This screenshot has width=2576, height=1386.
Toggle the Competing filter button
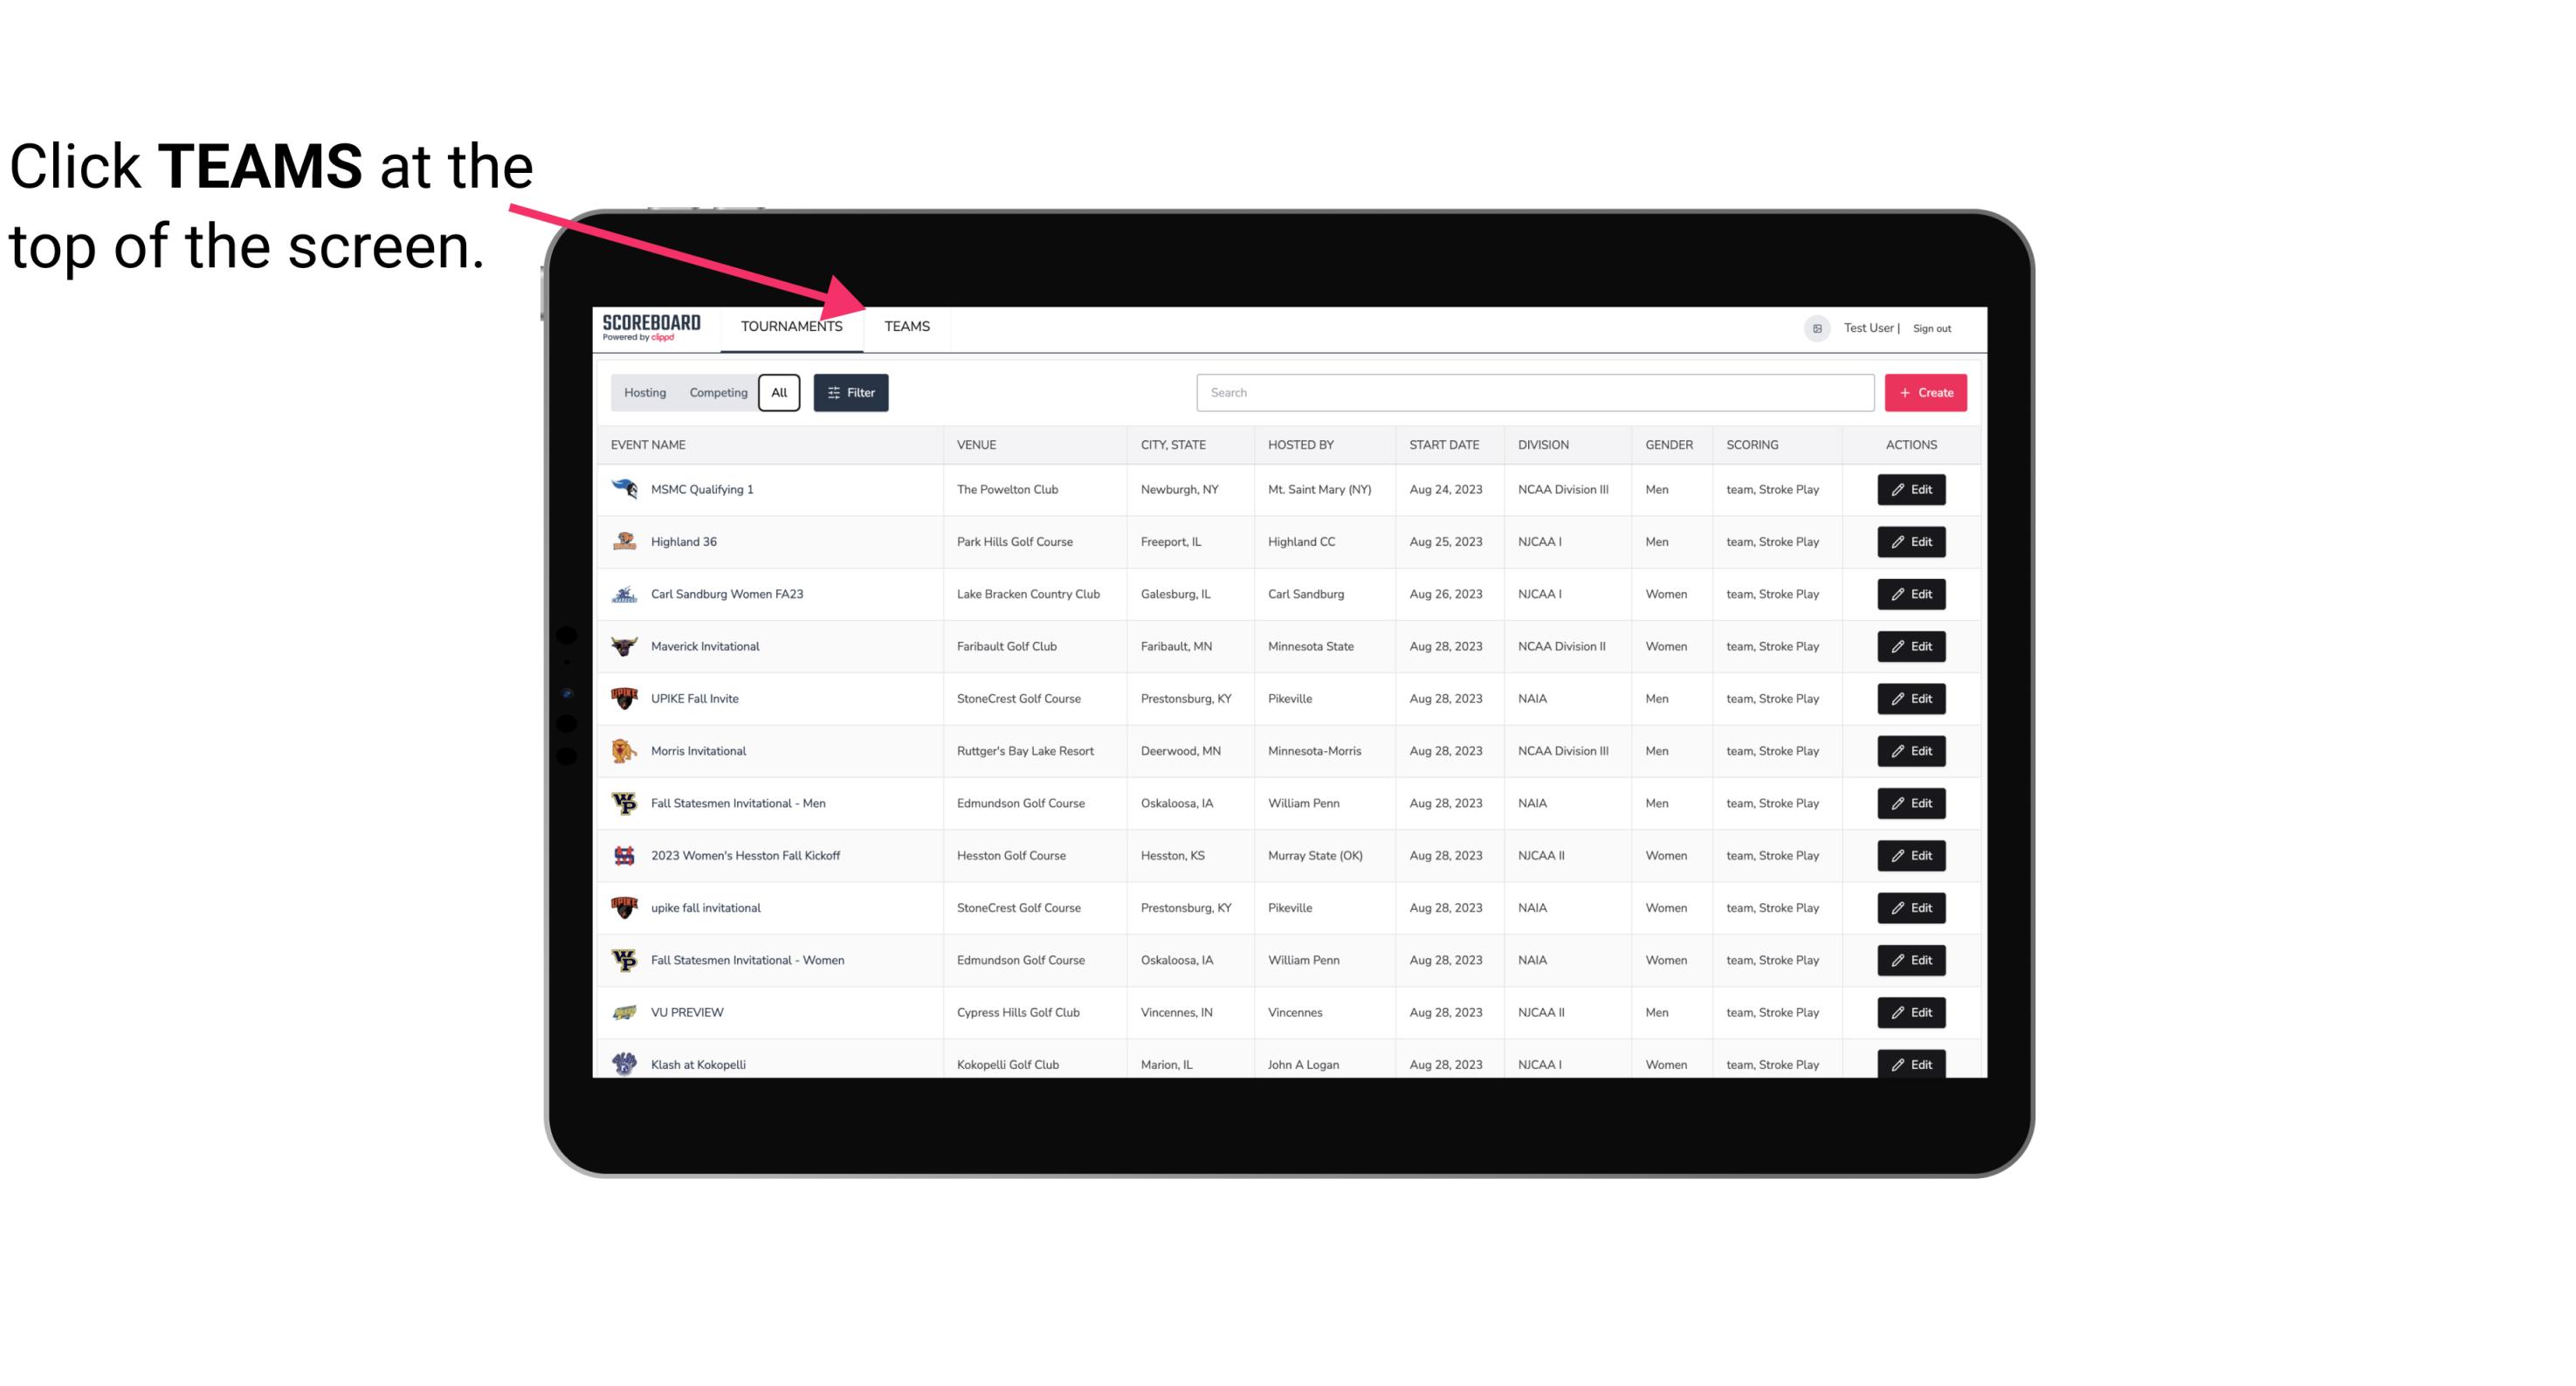715,393
